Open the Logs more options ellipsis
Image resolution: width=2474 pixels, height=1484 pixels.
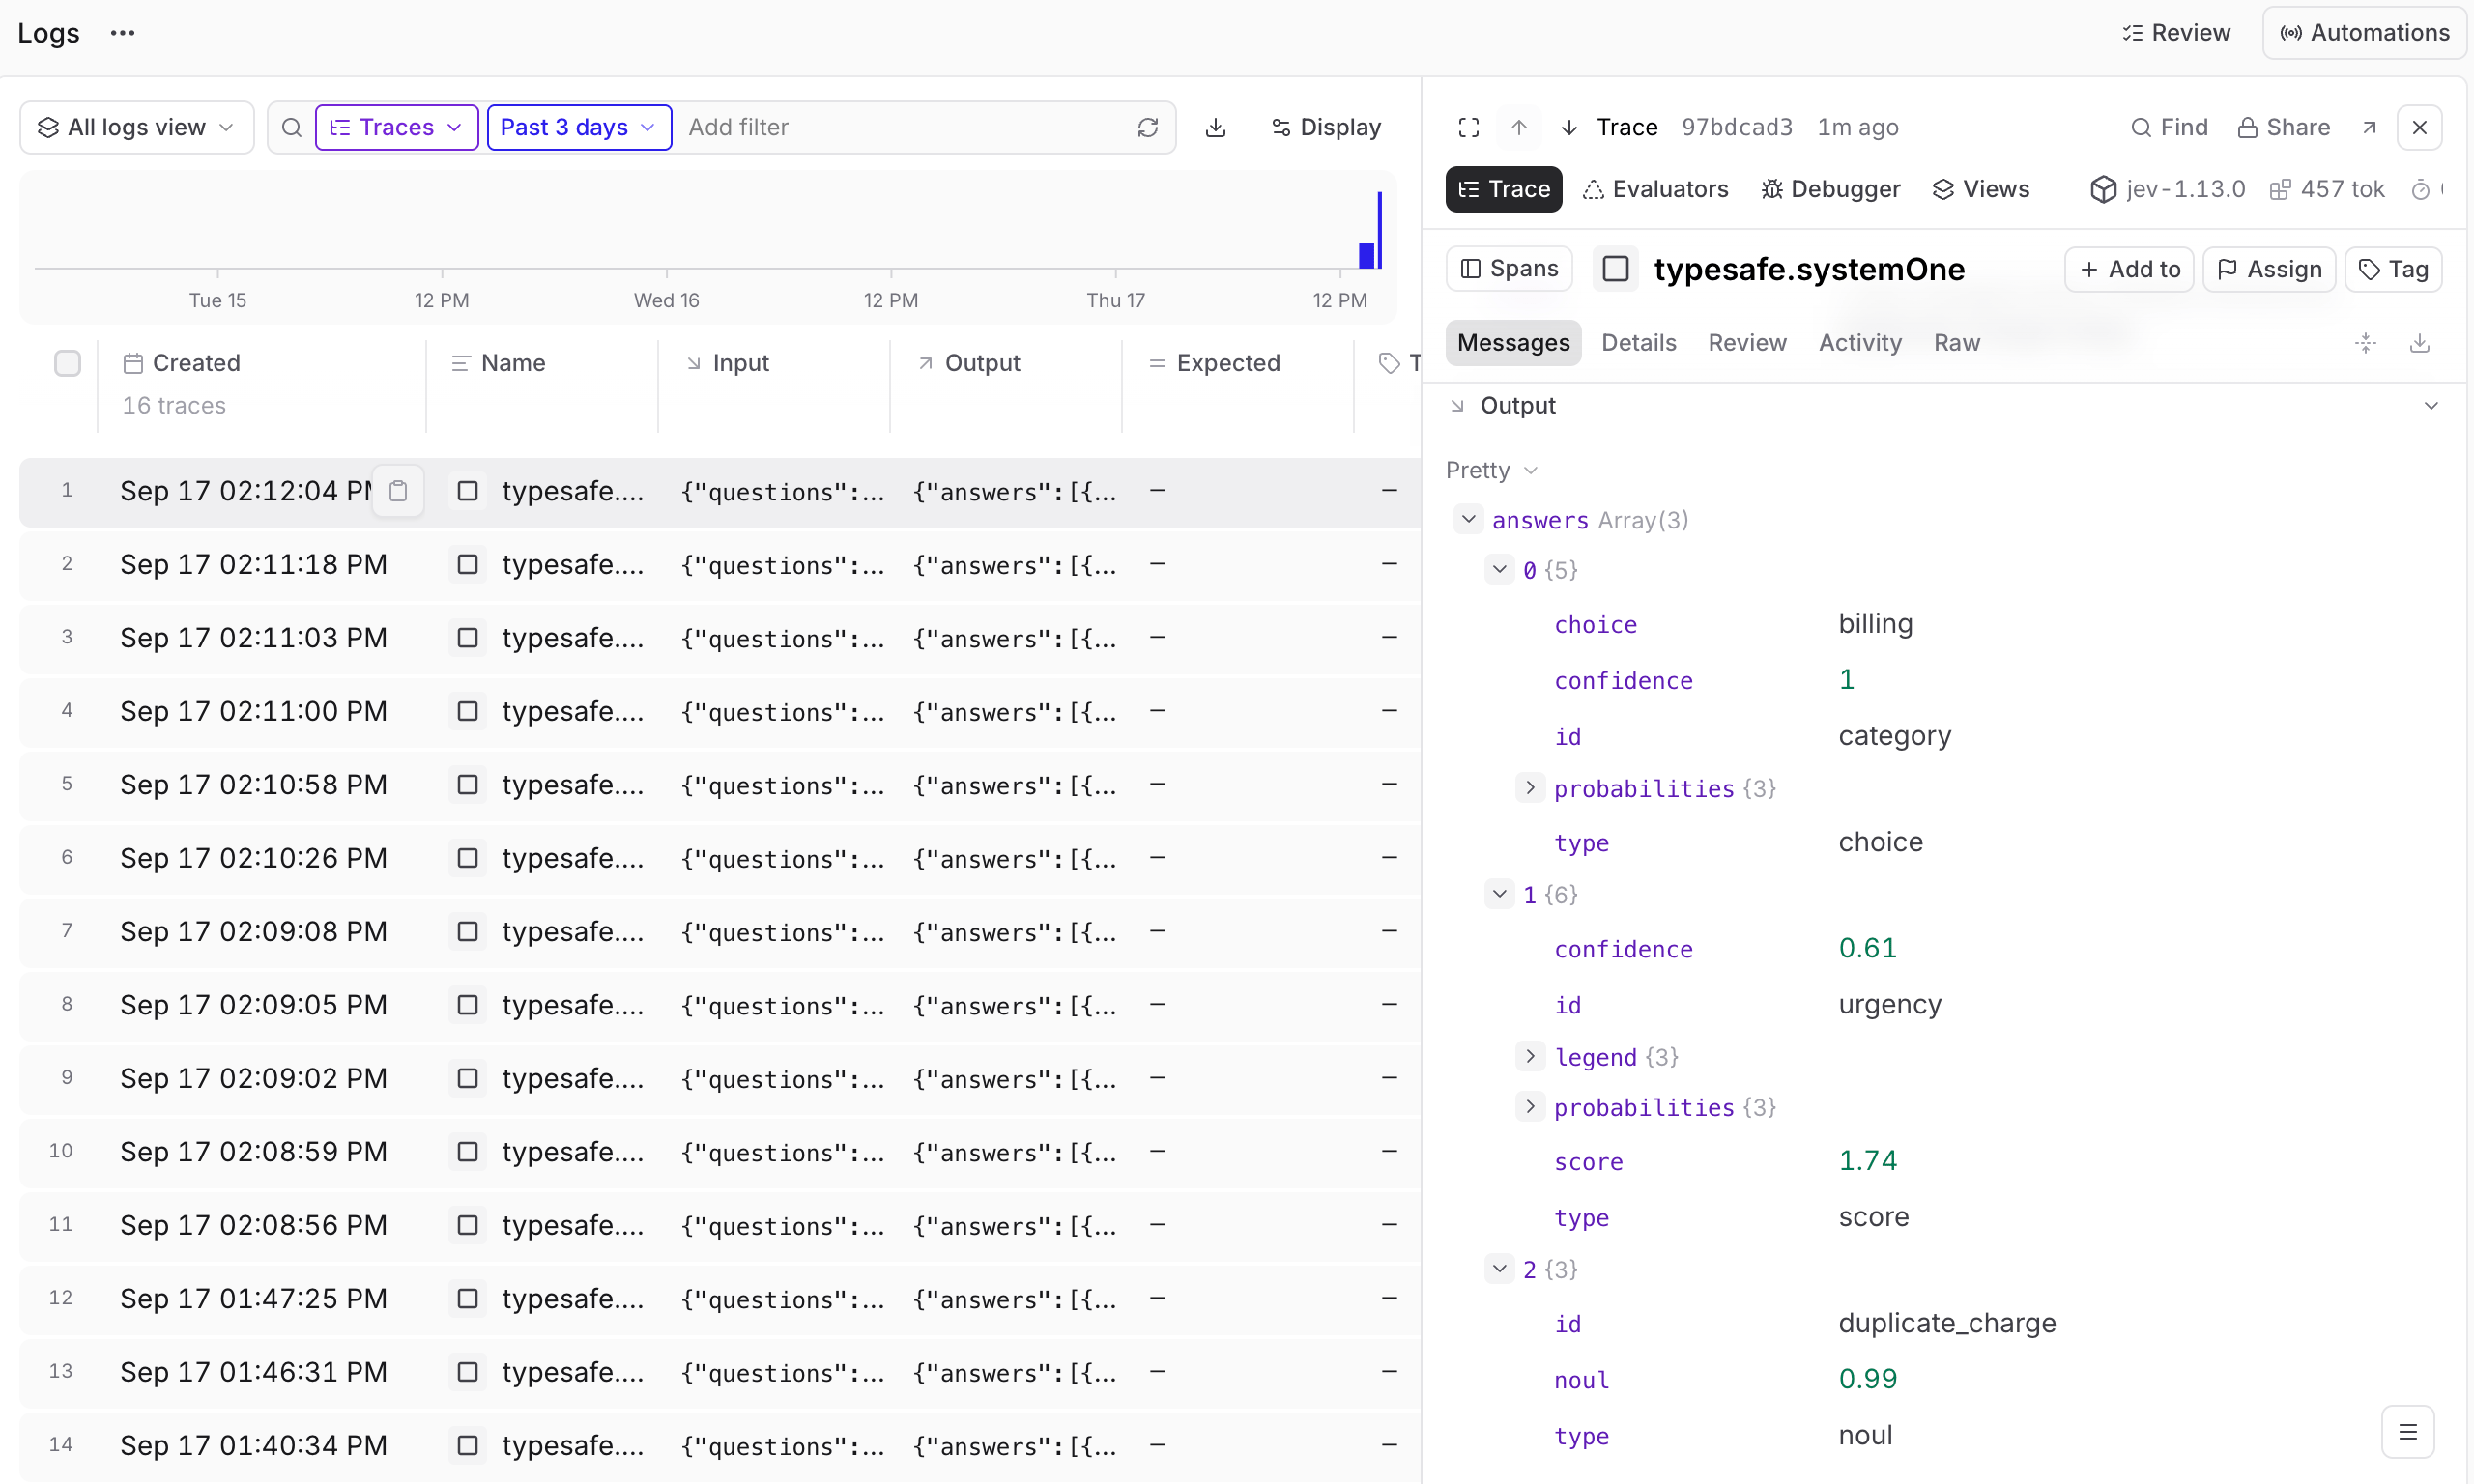123,33
